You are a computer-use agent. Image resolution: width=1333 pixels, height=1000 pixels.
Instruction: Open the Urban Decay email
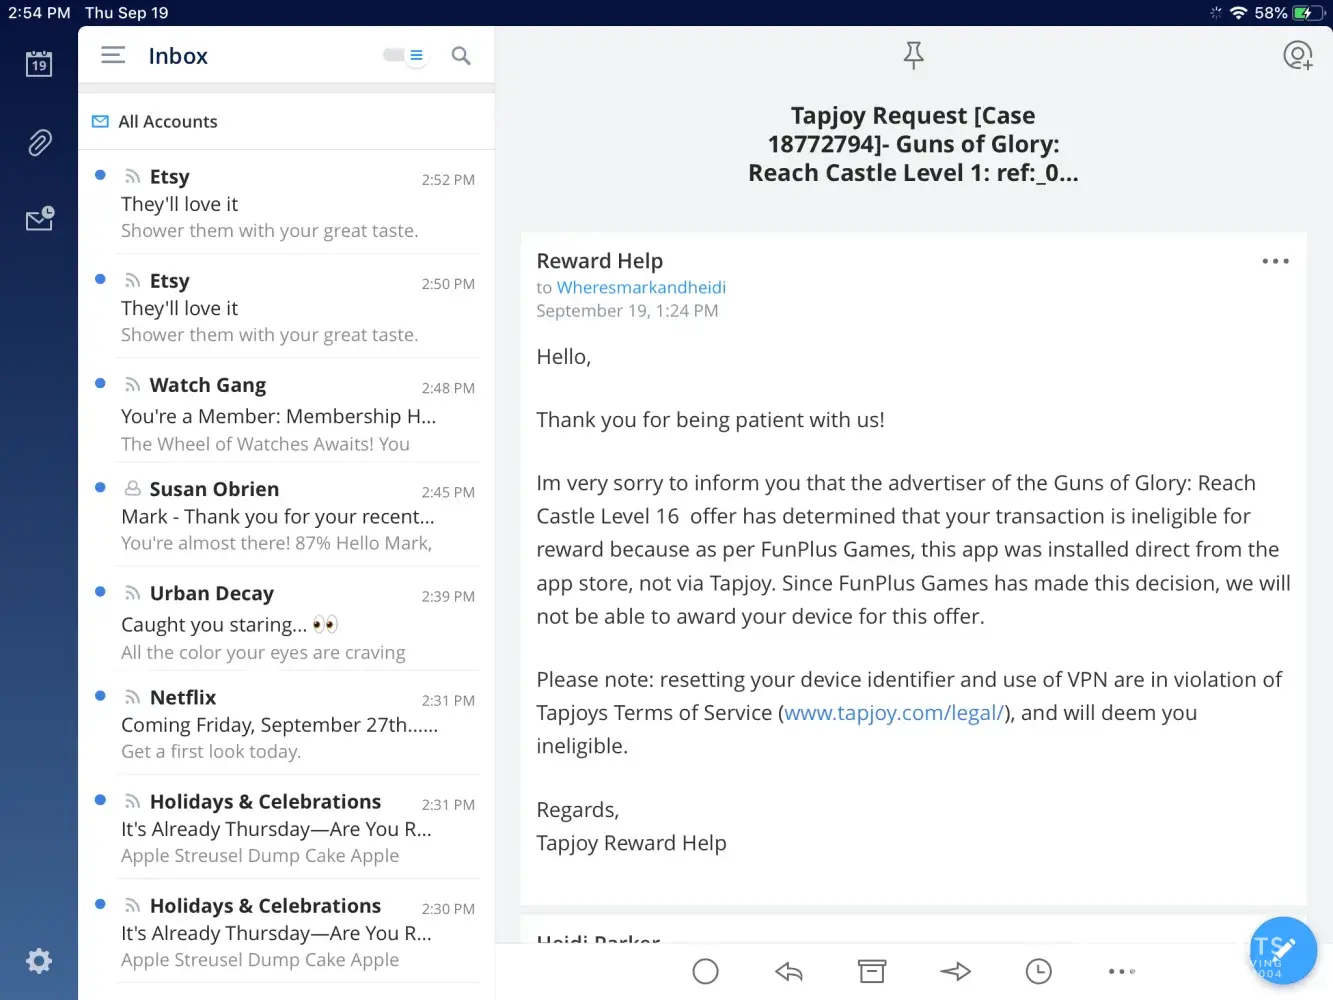click(286, 619)
